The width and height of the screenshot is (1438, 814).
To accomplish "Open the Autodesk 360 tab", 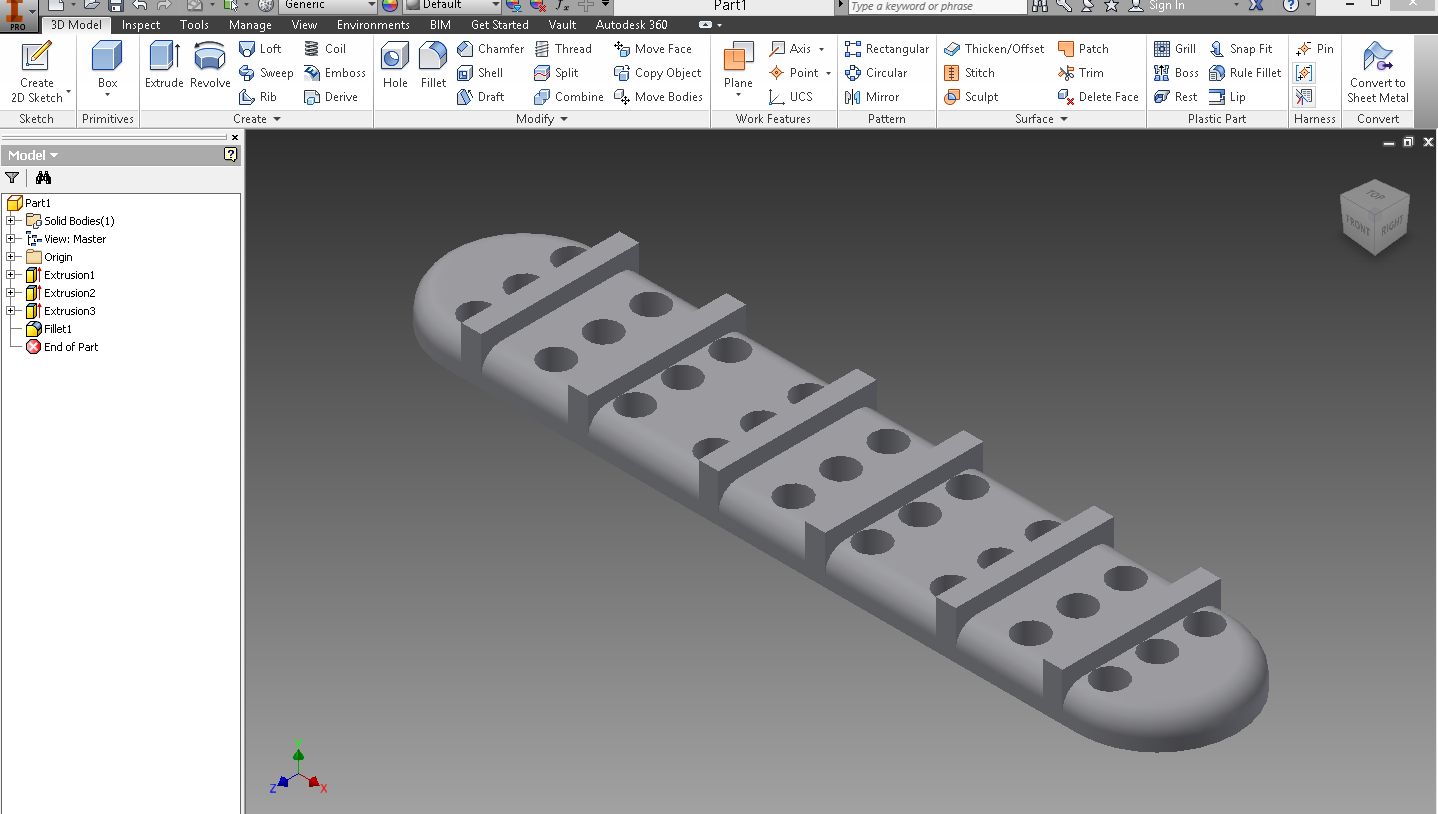I will tap(632, 25).
